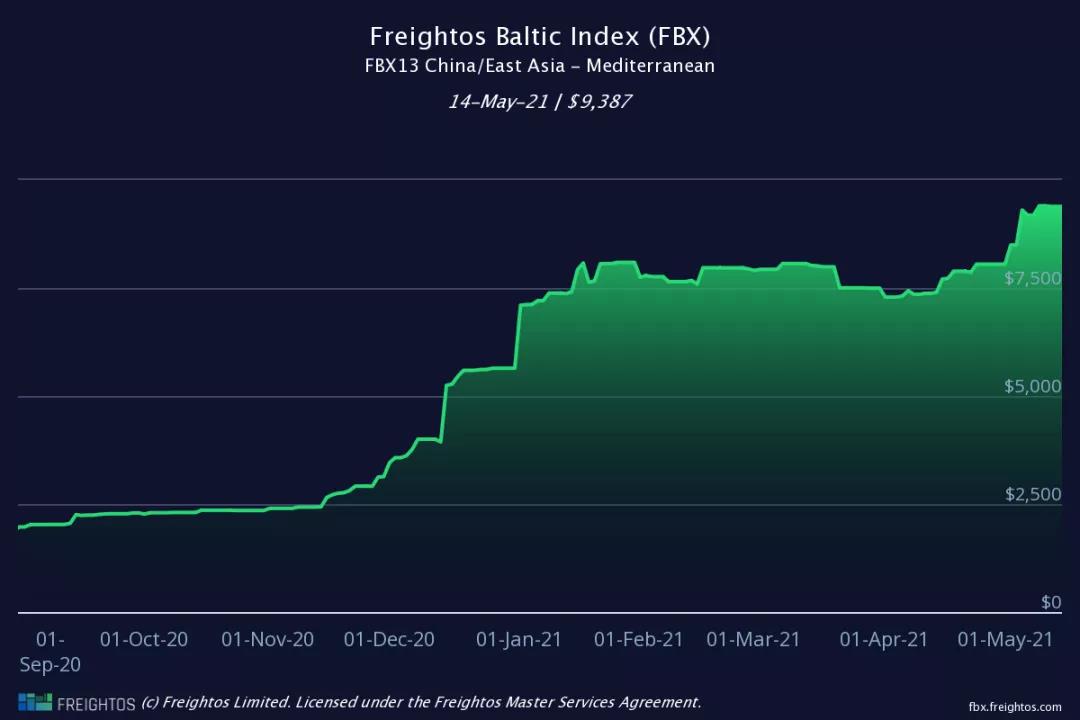This screenshot has width=1080, height=720.
Task: Select the 01-Jan-21 date label
Action: click(518, 640)
